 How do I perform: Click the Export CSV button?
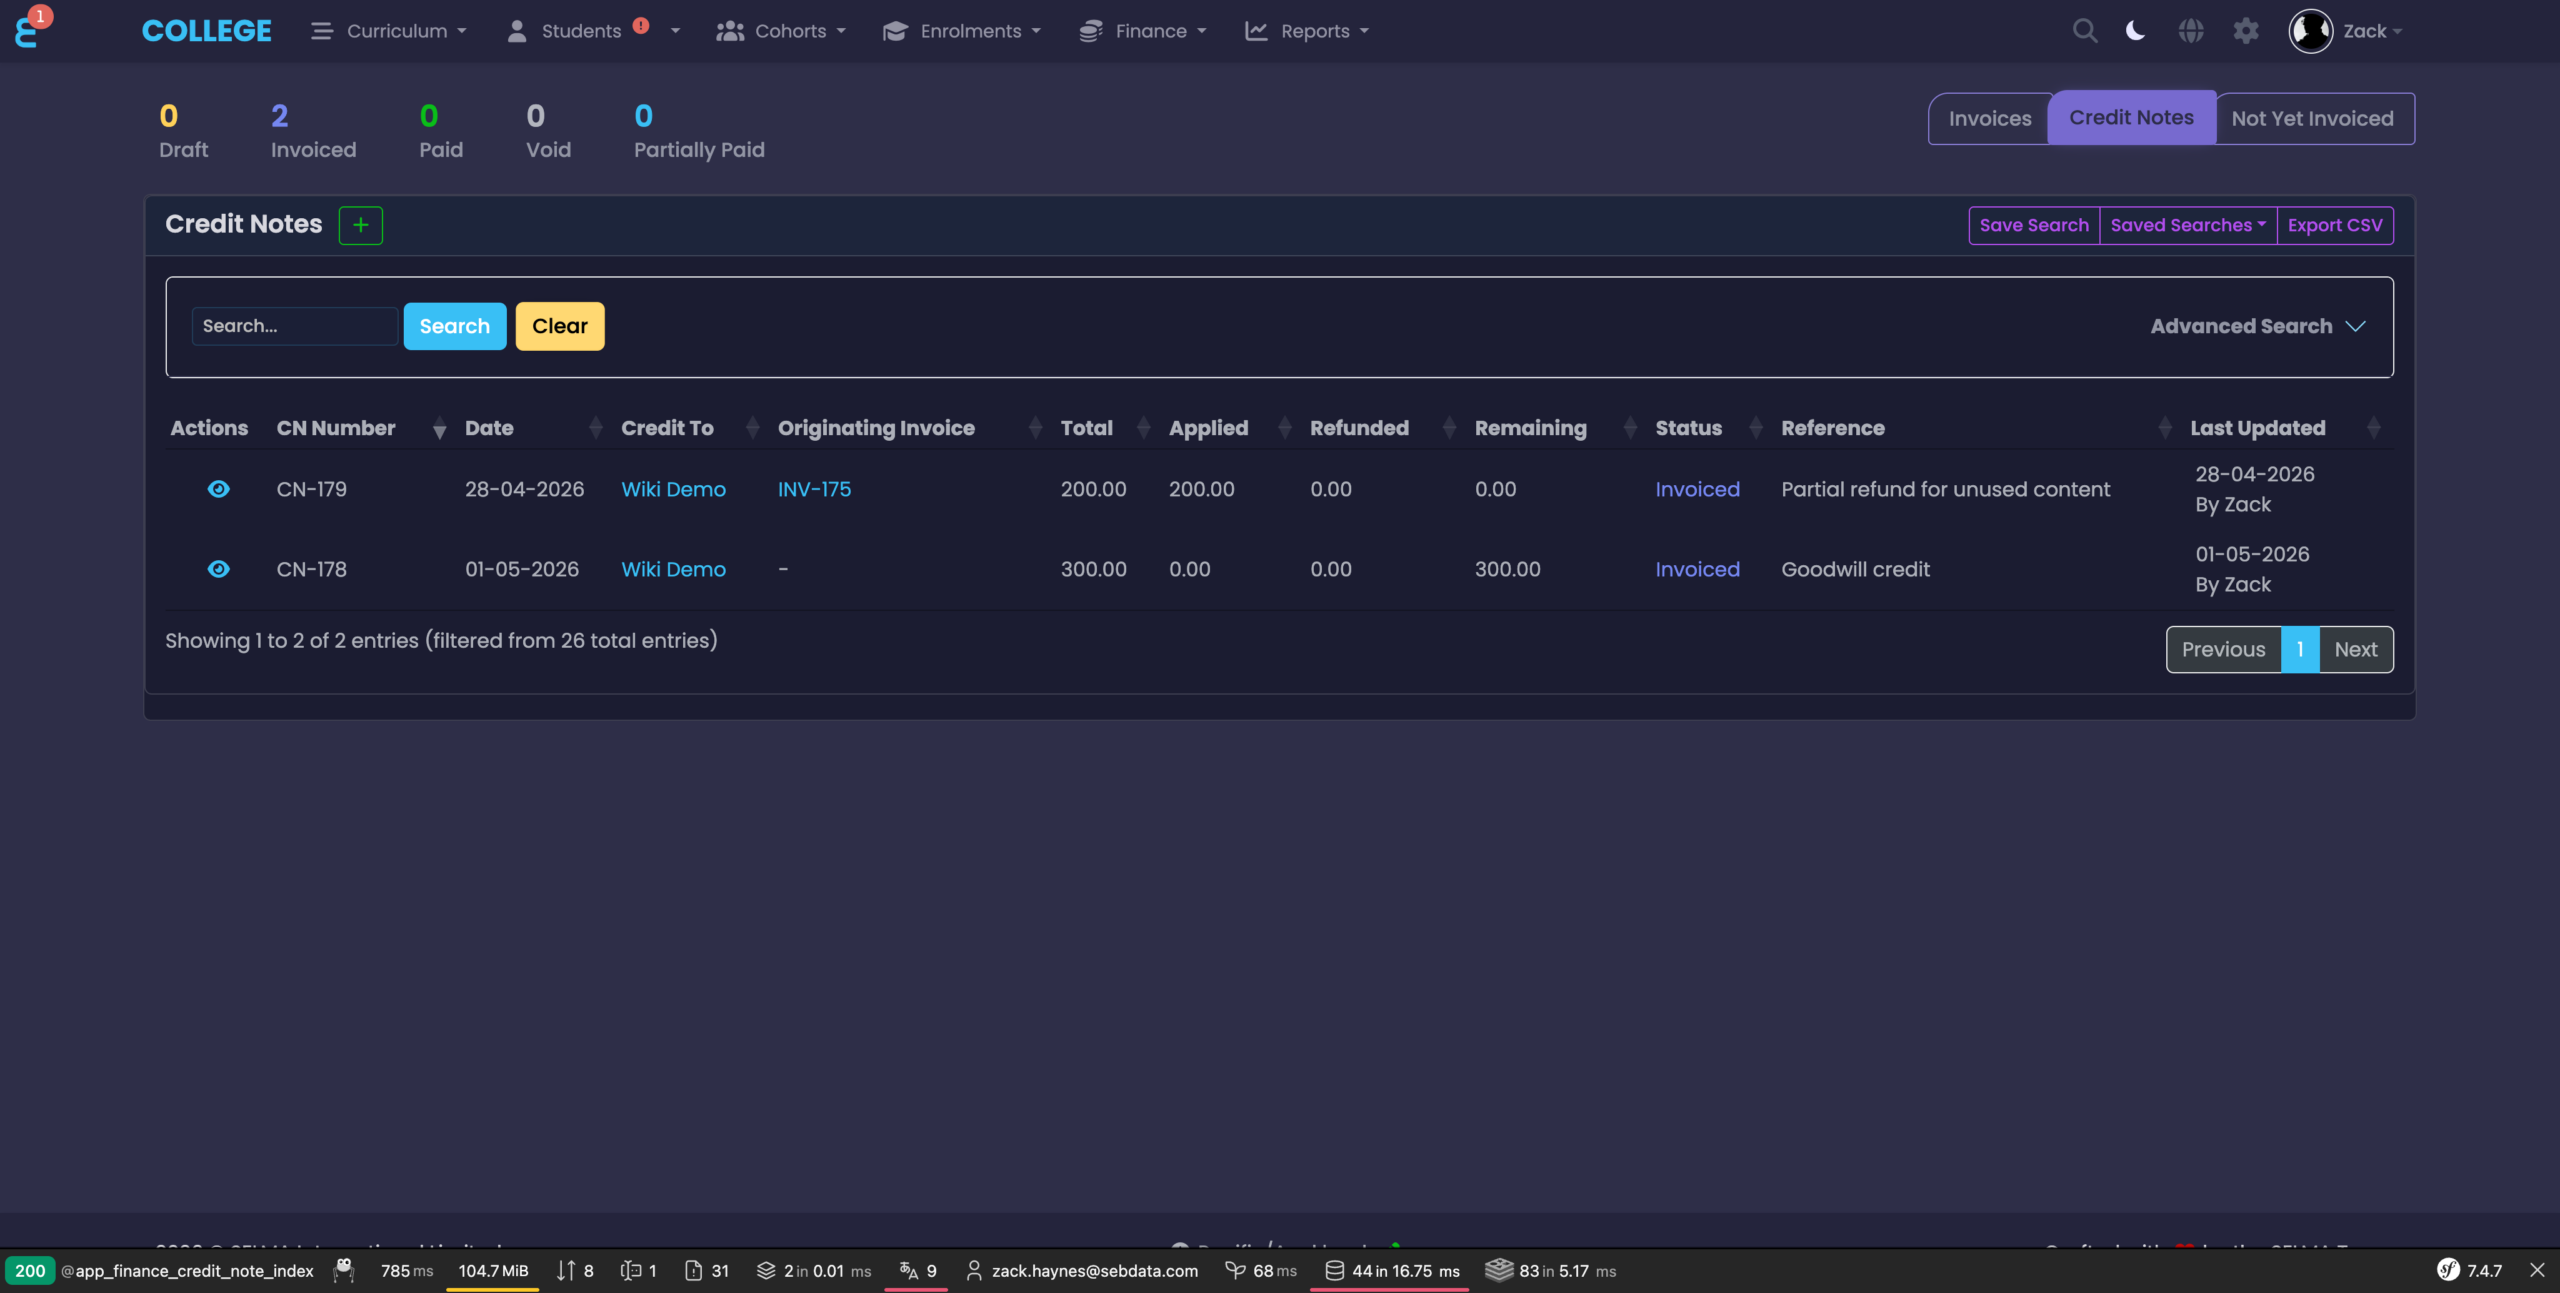2335,225
